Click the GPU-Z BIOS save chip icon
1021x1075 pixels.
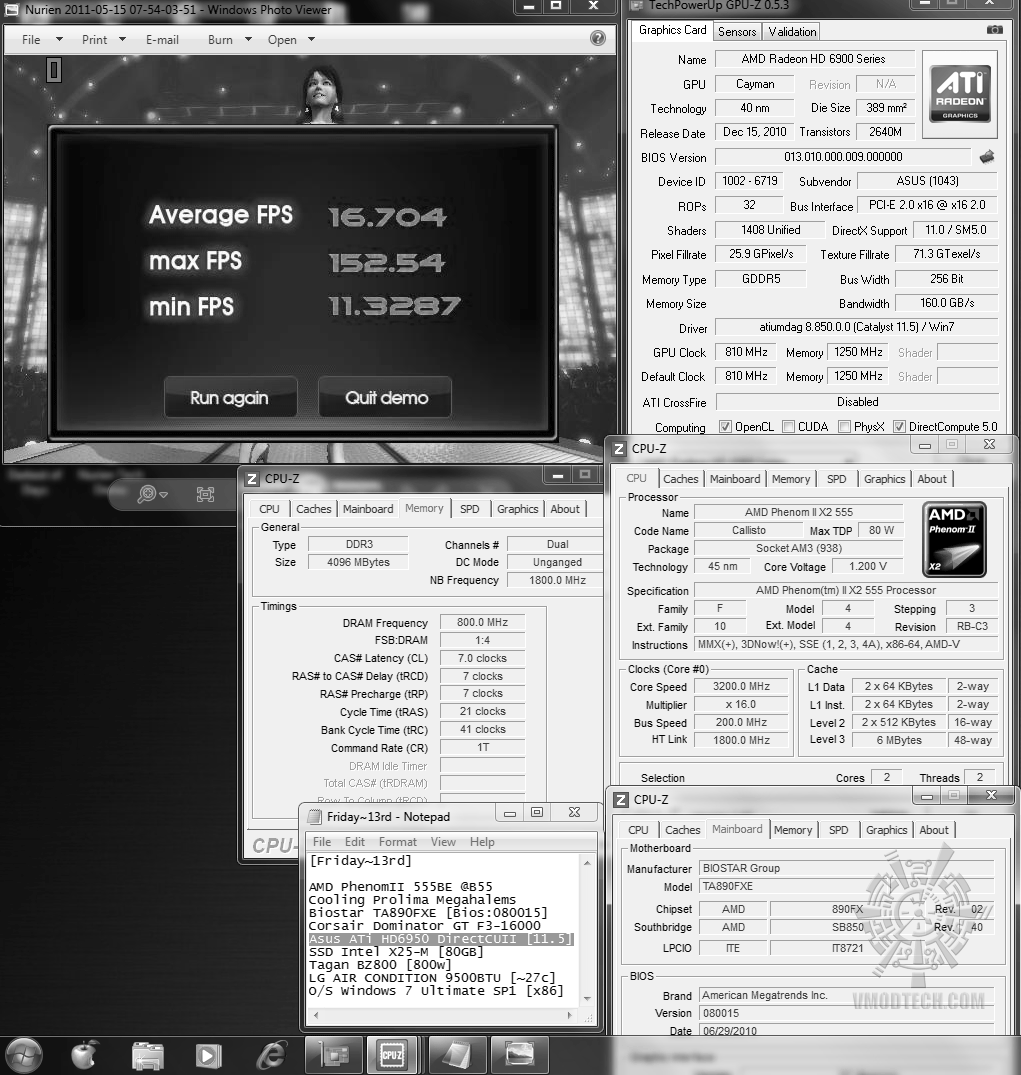point(987,157)
